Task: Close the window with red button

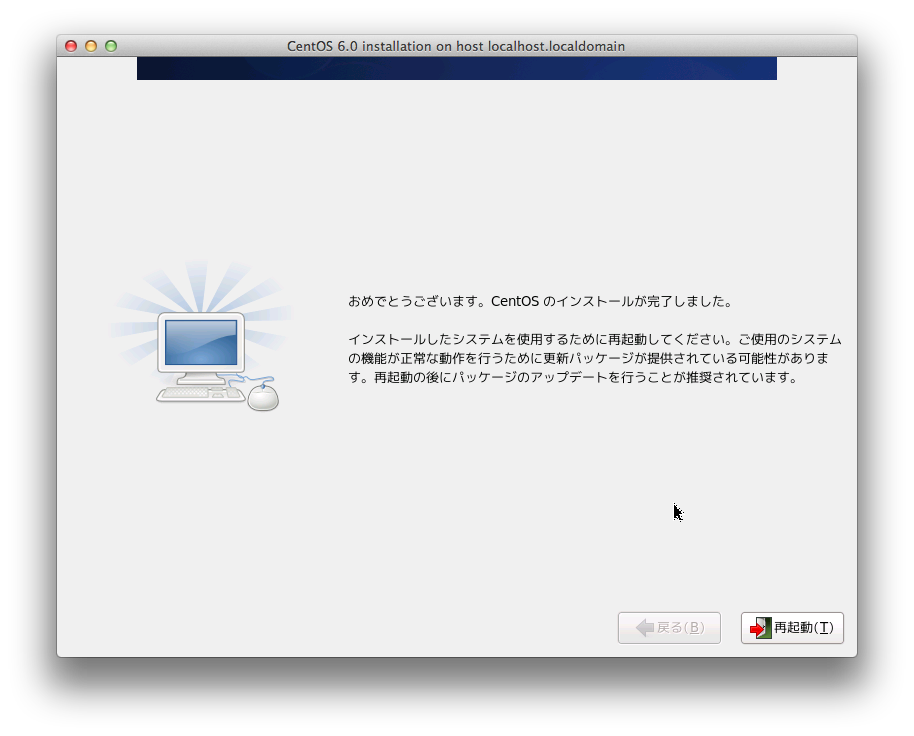Action: pos(71,46)
